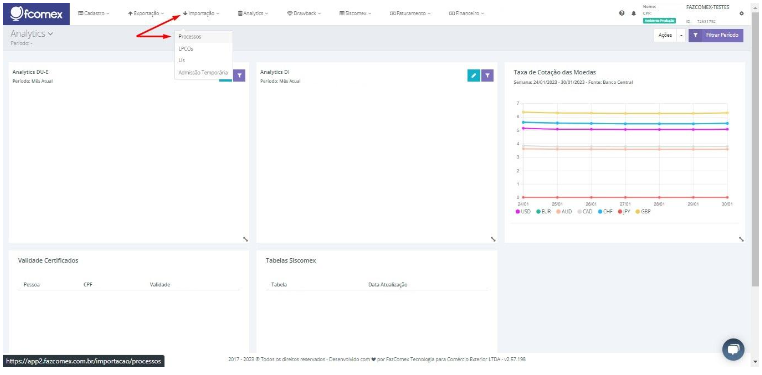Open the notifications bell
Image resolution: width=762 pixels, height=375 pixels.
(633, 14)
